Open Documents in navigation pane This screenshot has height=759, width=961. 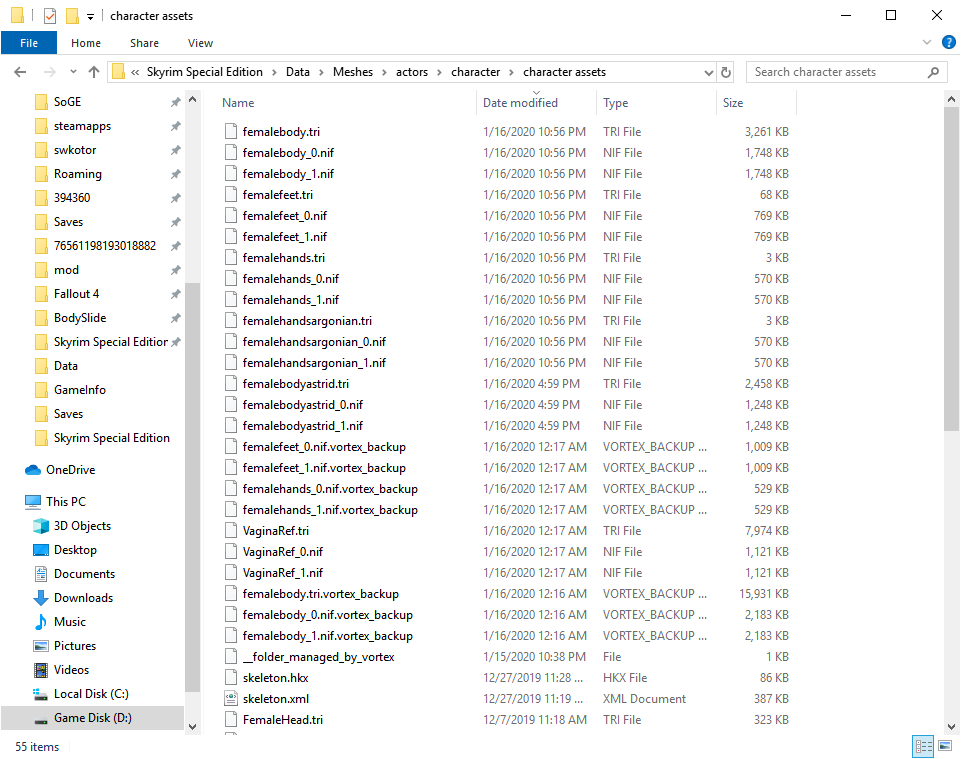coord(84,574)
